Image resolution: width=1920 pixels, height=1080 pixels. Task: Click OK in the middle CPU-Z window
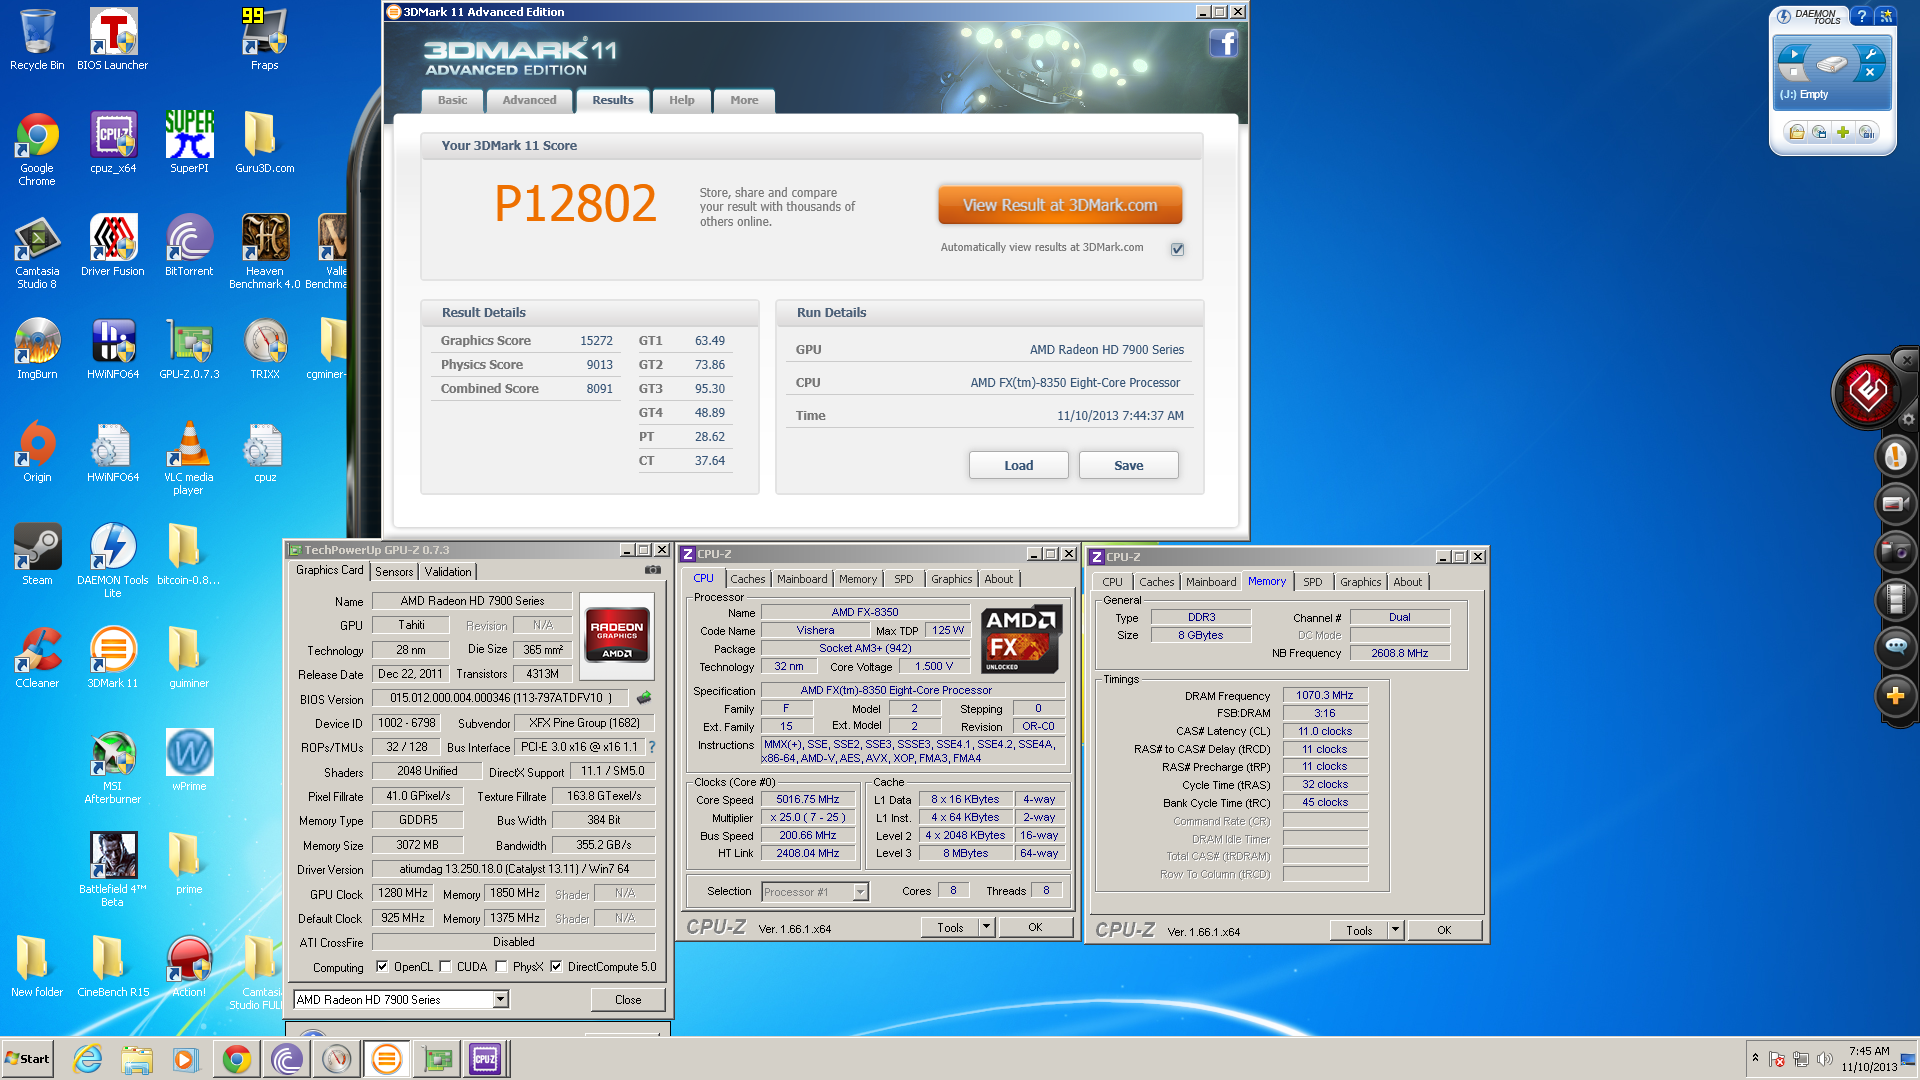click(x=1035, y=927)
